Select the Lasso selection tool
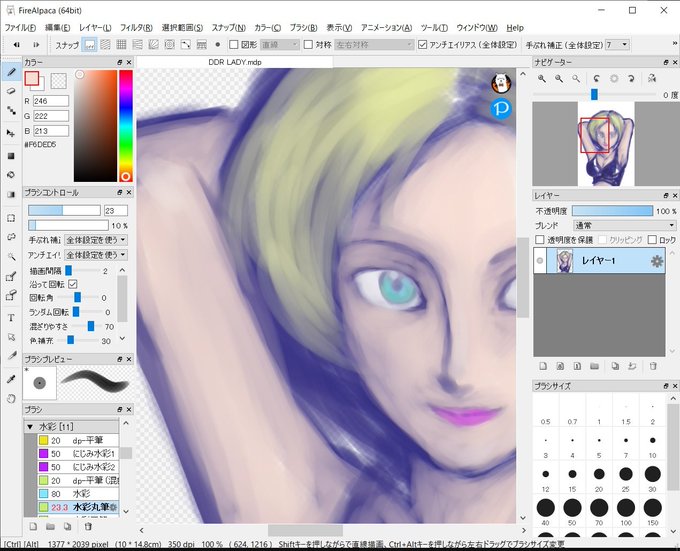This screenshot has height=551, width=680. click(11, 237)
